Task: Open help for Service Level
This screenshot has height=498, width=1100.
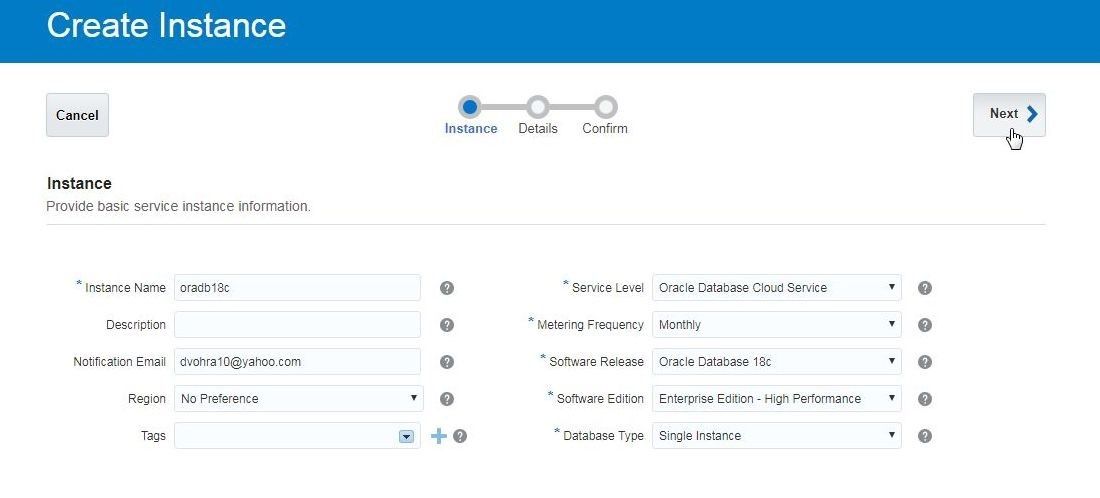Action: 925,288
